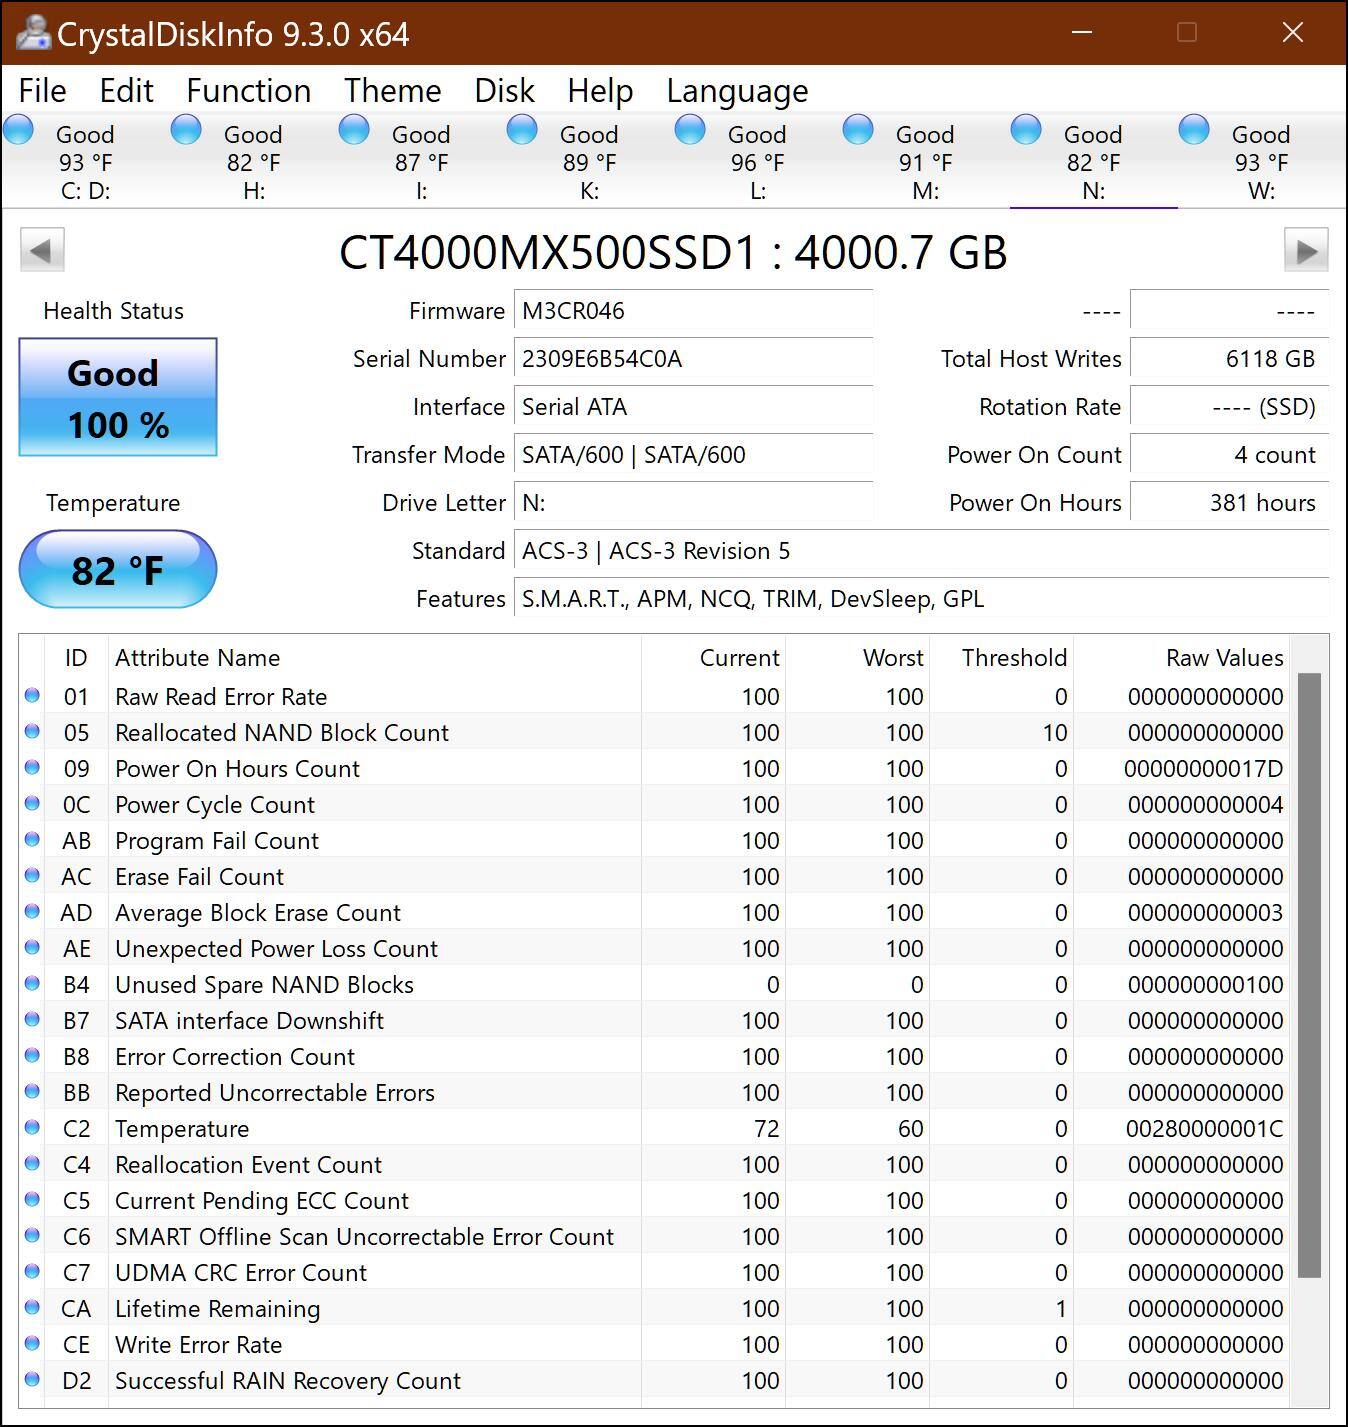Select the H: drive status icon
1348x1427 pixels.
[186, 128]
